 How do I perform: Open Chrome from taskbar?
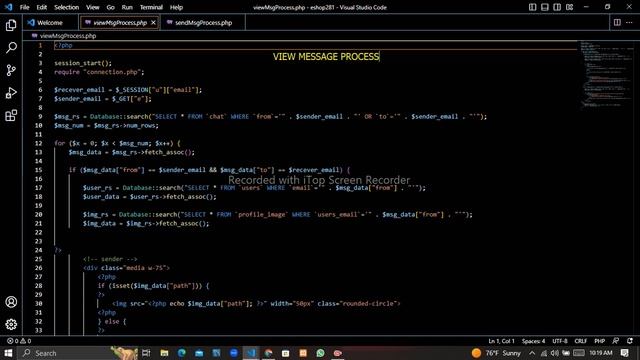268,353
